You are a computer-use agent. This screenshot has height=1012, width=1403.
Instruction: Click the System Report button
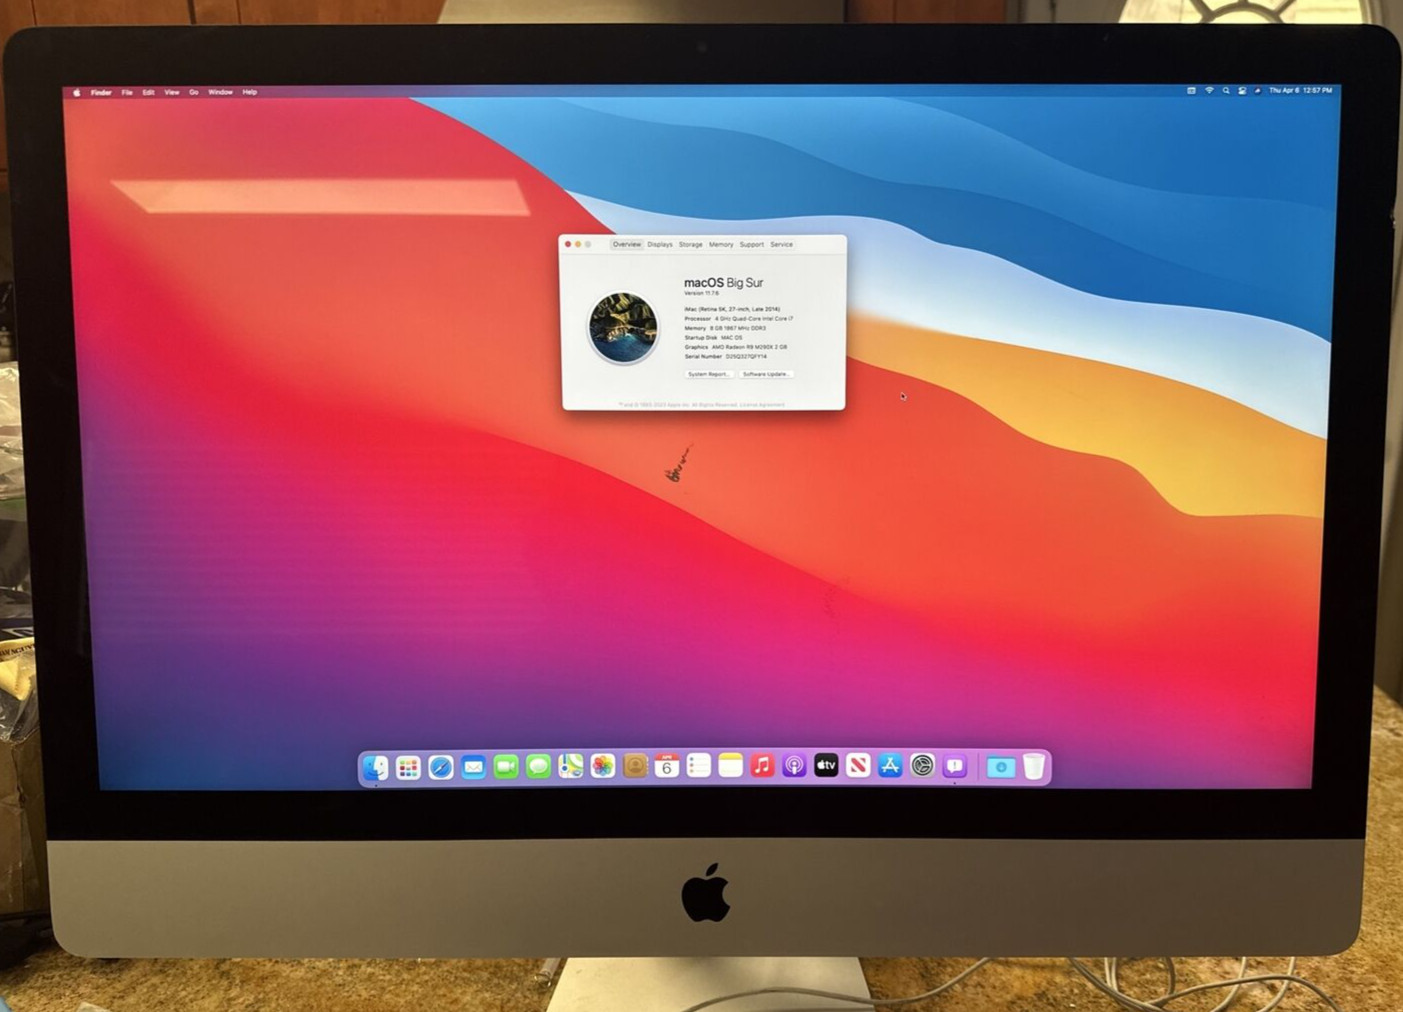[x=709, y=374]
